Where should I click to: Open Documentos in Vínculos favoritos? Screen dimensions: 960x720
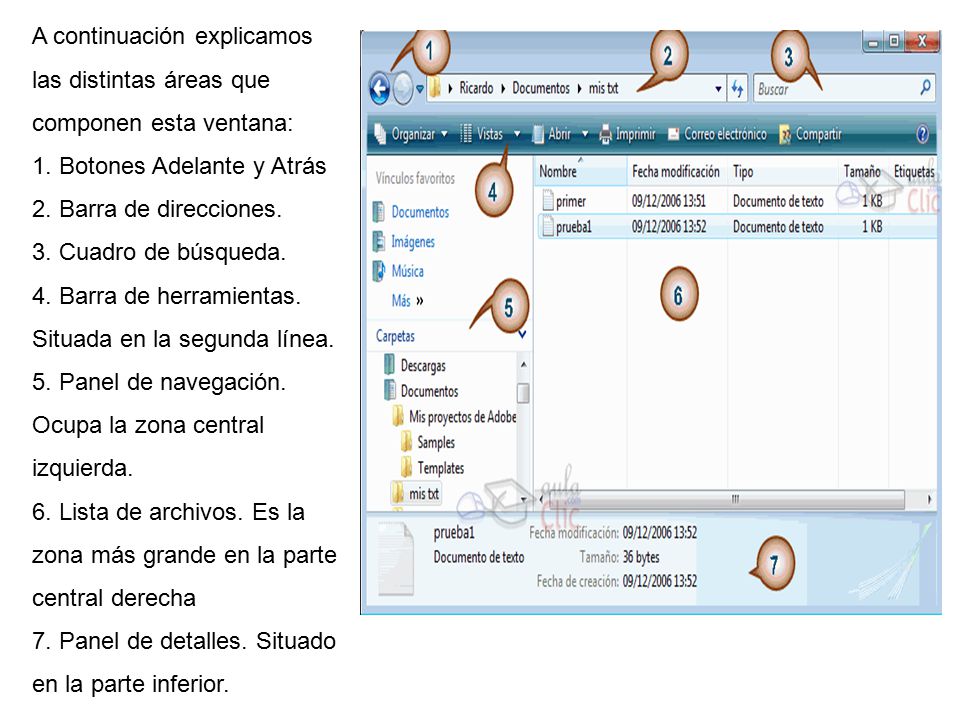pos(420,212)
